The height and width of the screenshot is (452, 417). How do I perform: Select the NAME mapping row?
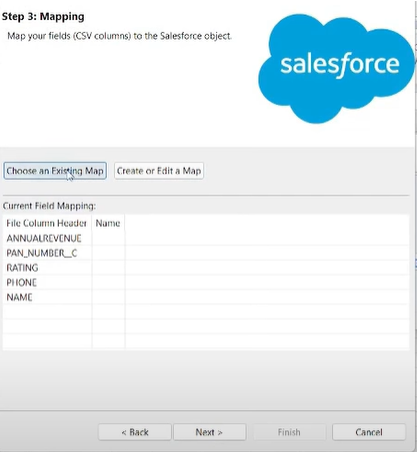[206, 297]
